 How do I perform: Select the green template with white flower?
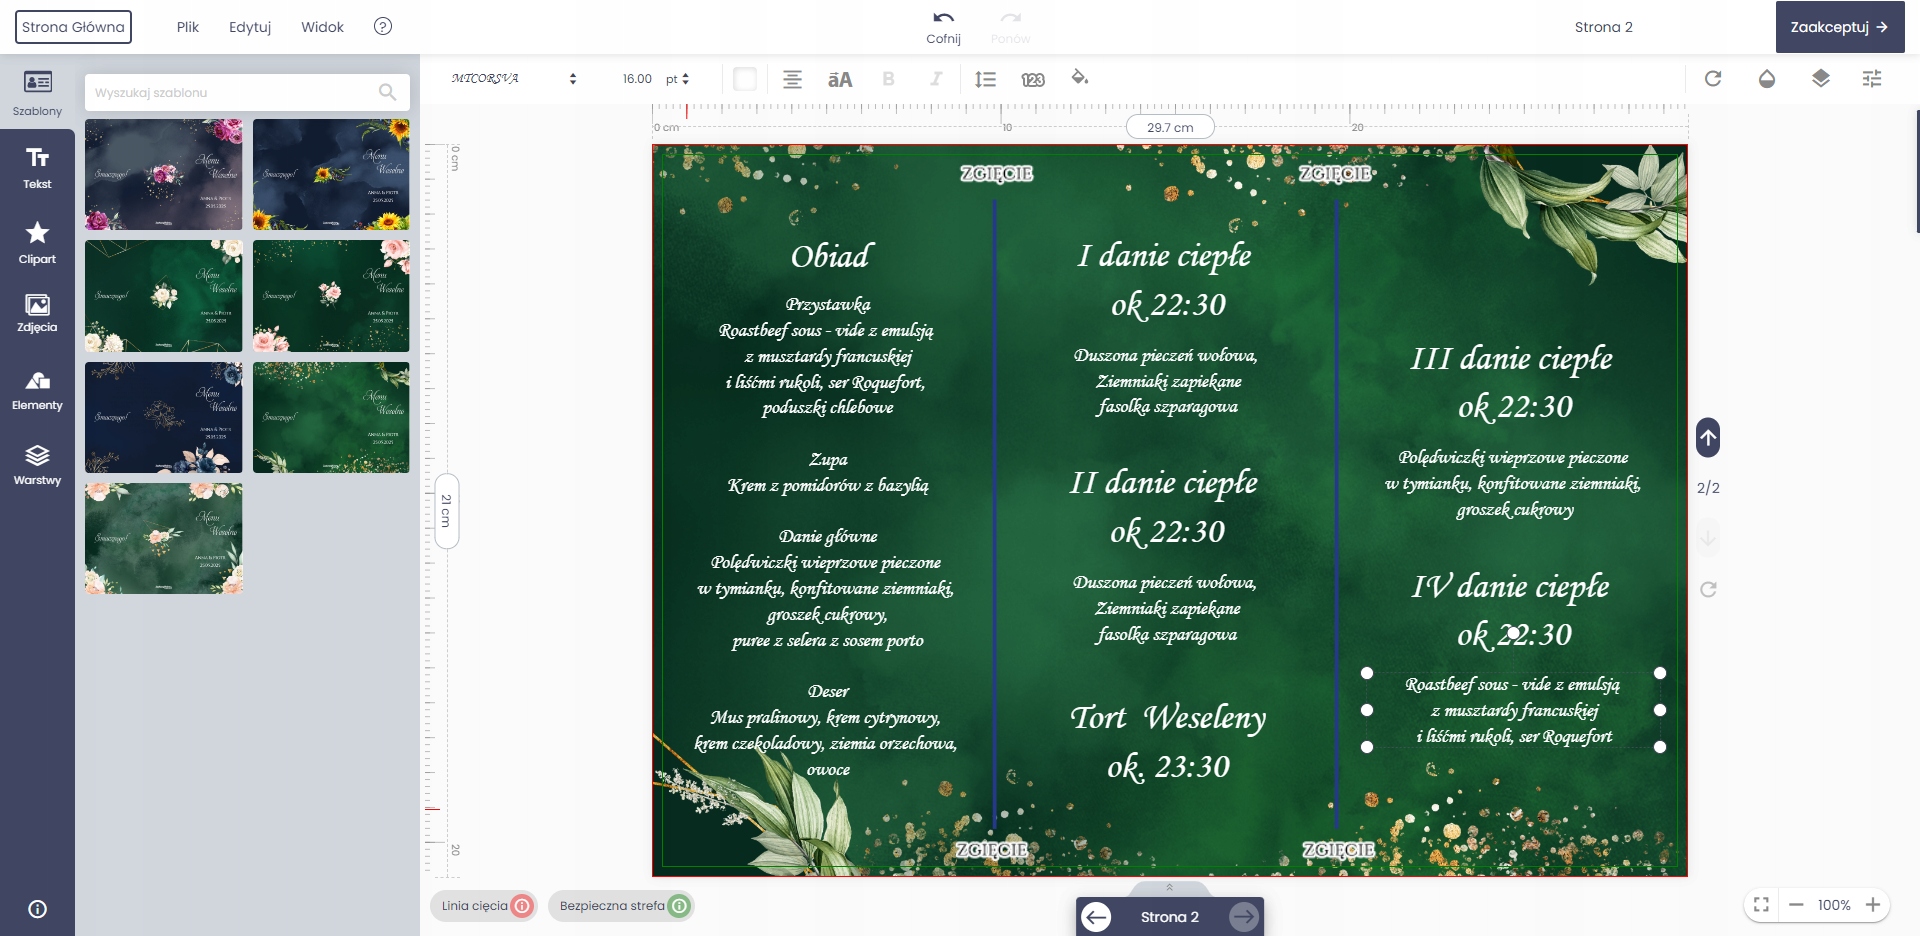pos(164,296)
